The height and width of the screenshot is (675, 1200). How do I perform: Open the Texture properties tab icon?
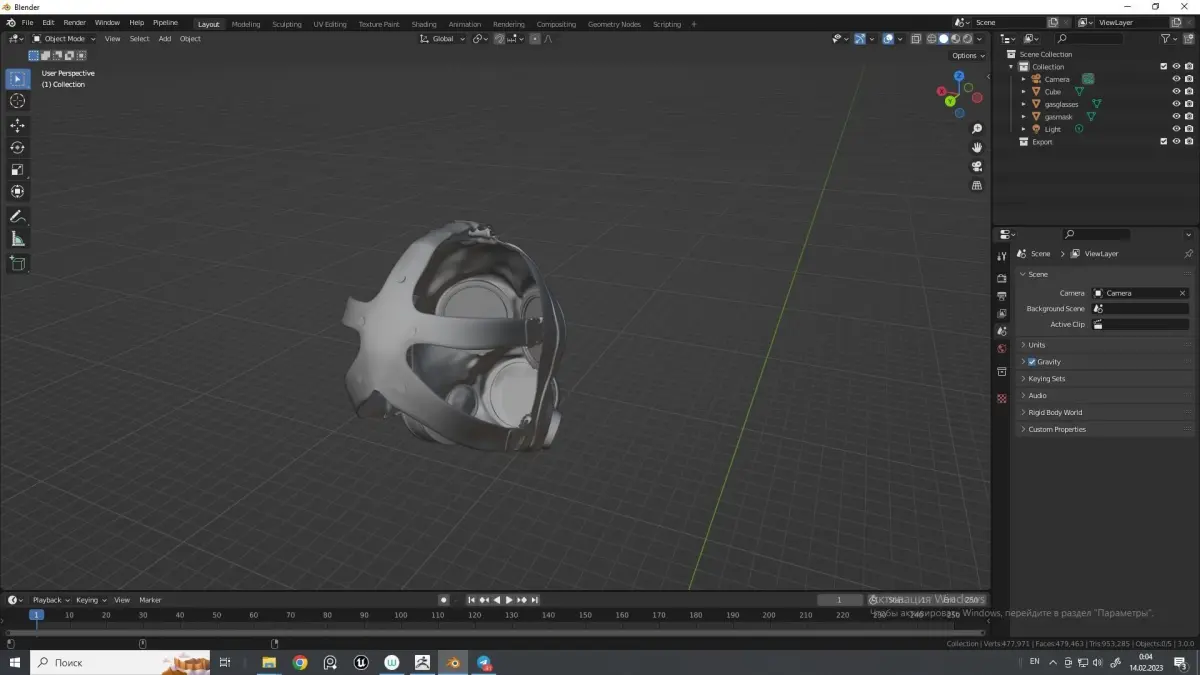tap(1002, 398)
